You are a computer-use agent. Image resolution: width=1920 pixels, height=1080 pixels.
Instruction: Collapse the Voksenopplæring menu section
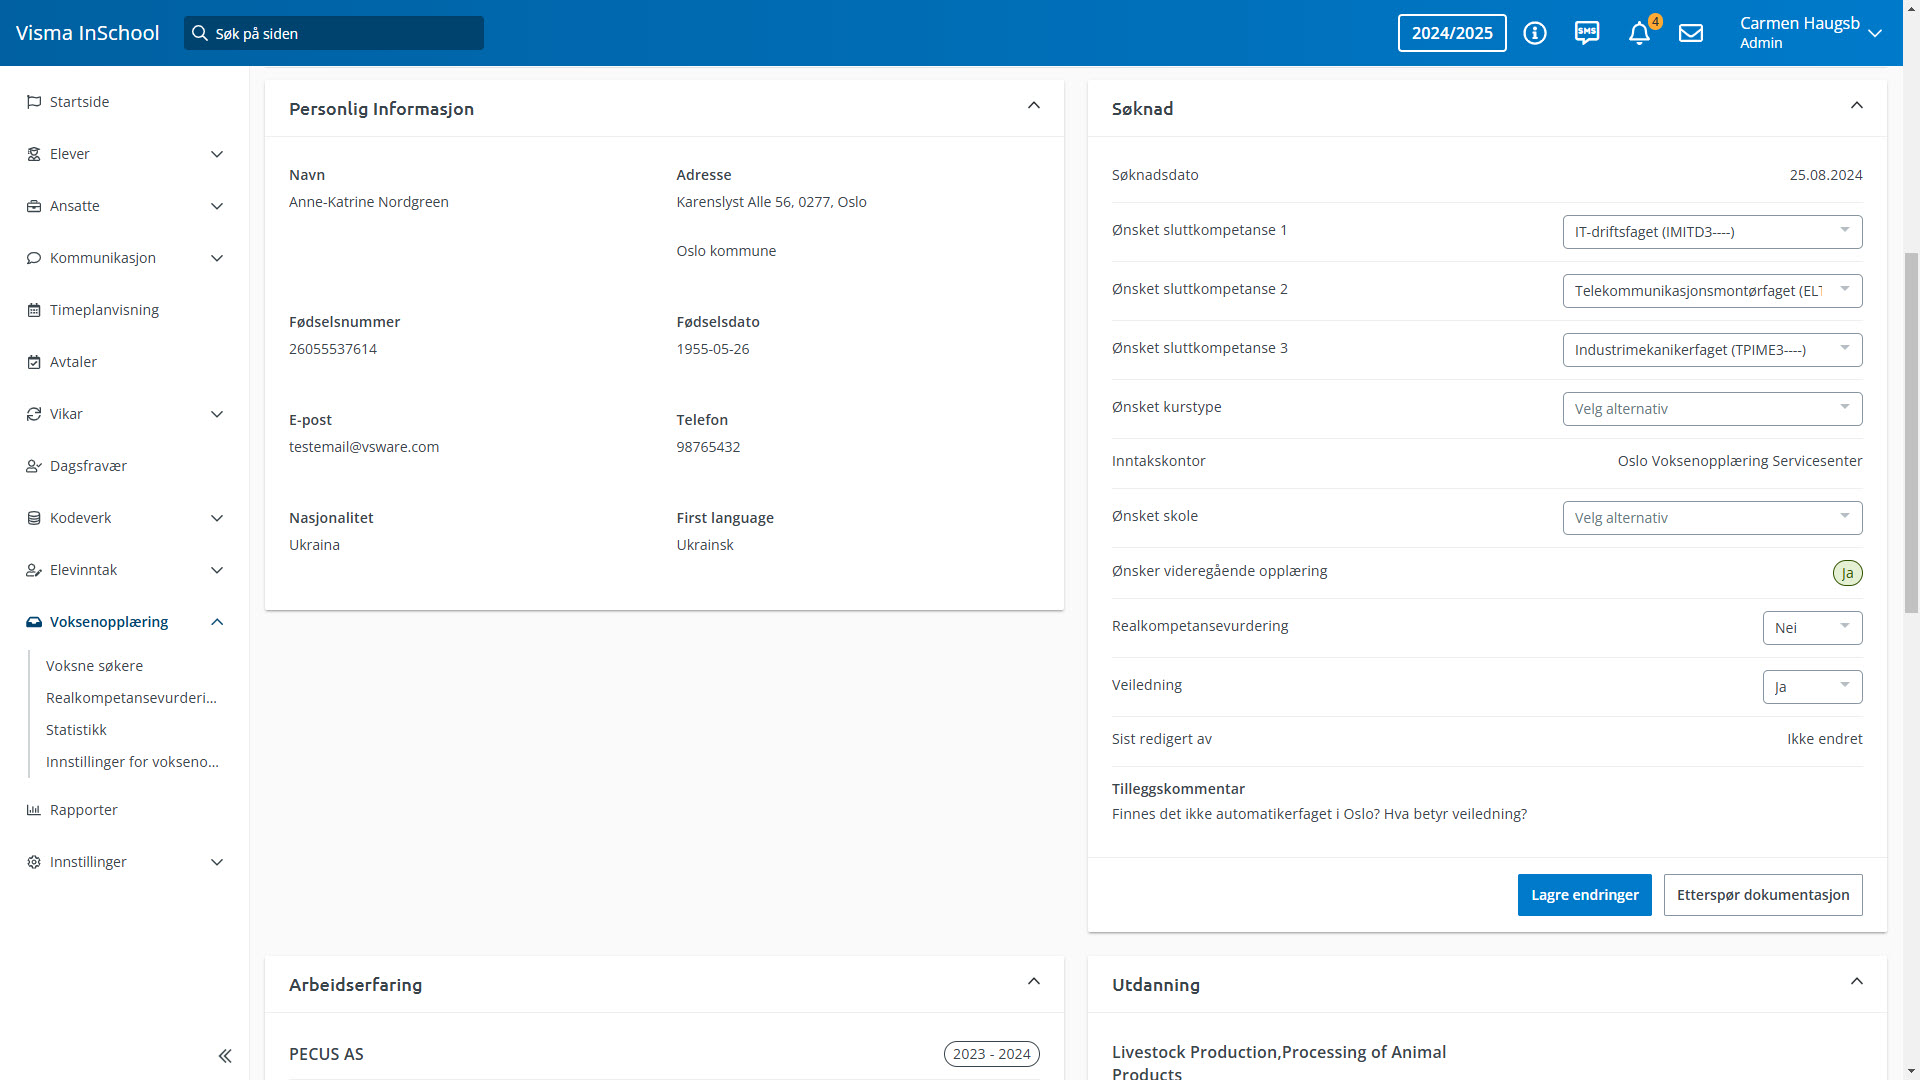217,622
